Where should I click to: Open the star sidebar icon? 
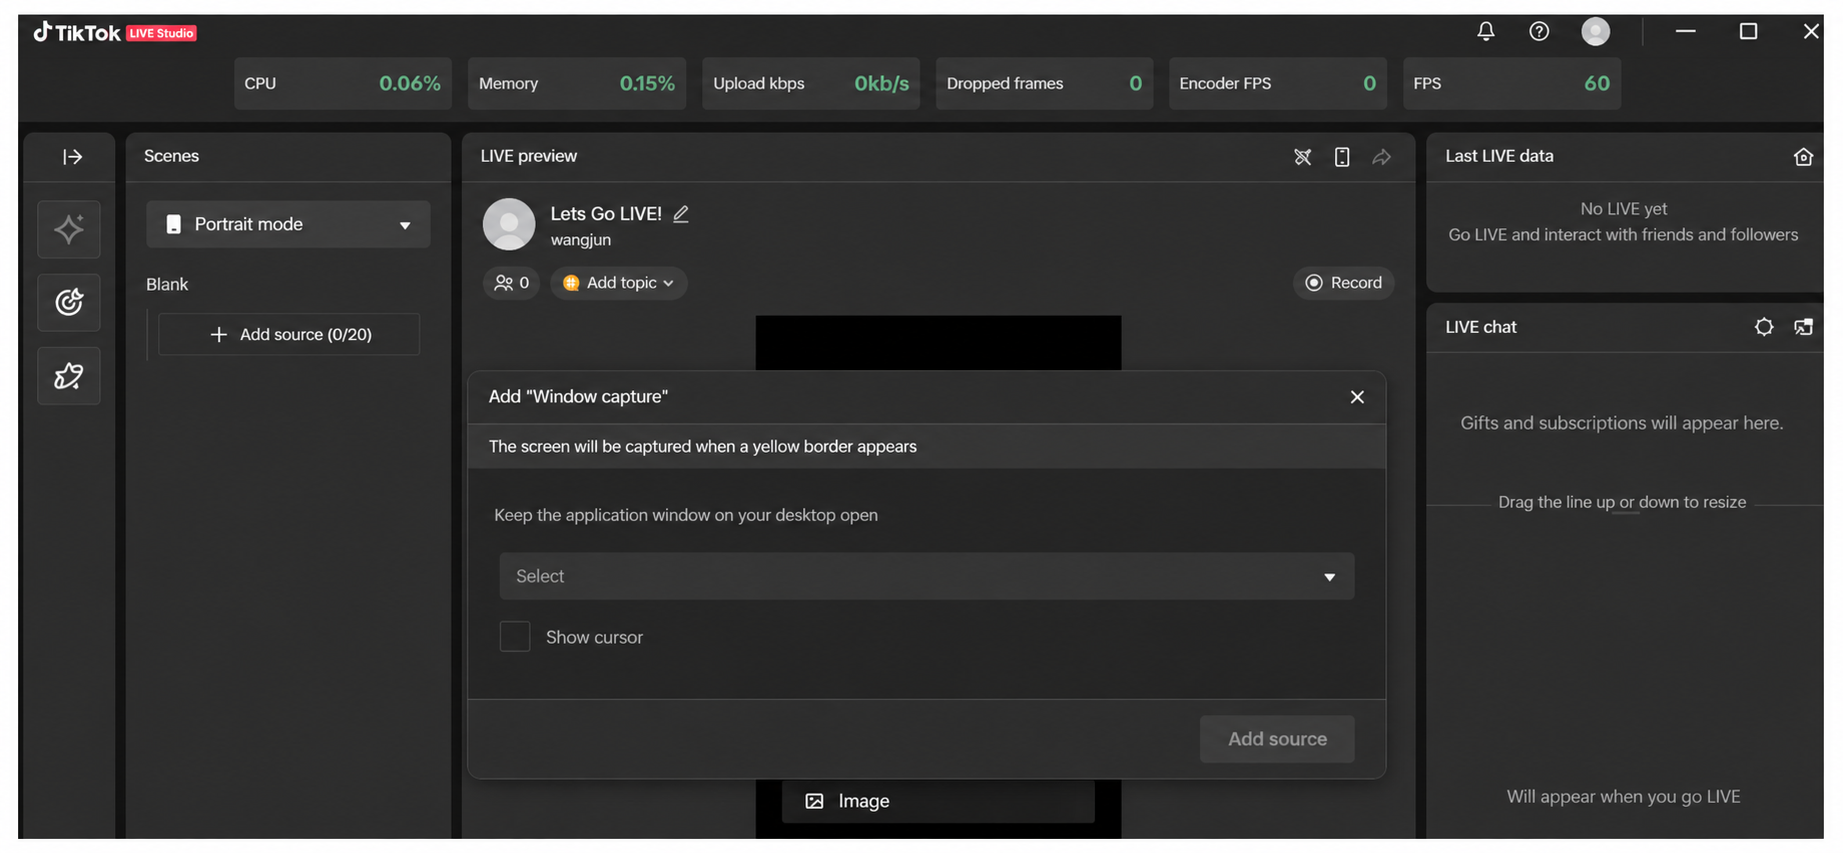point(69,376)
